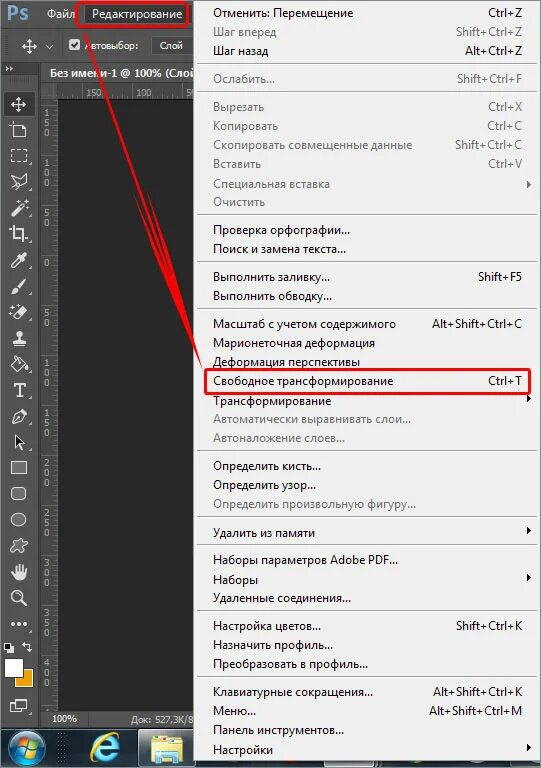Open the Редактирование menu

[137, 14]
